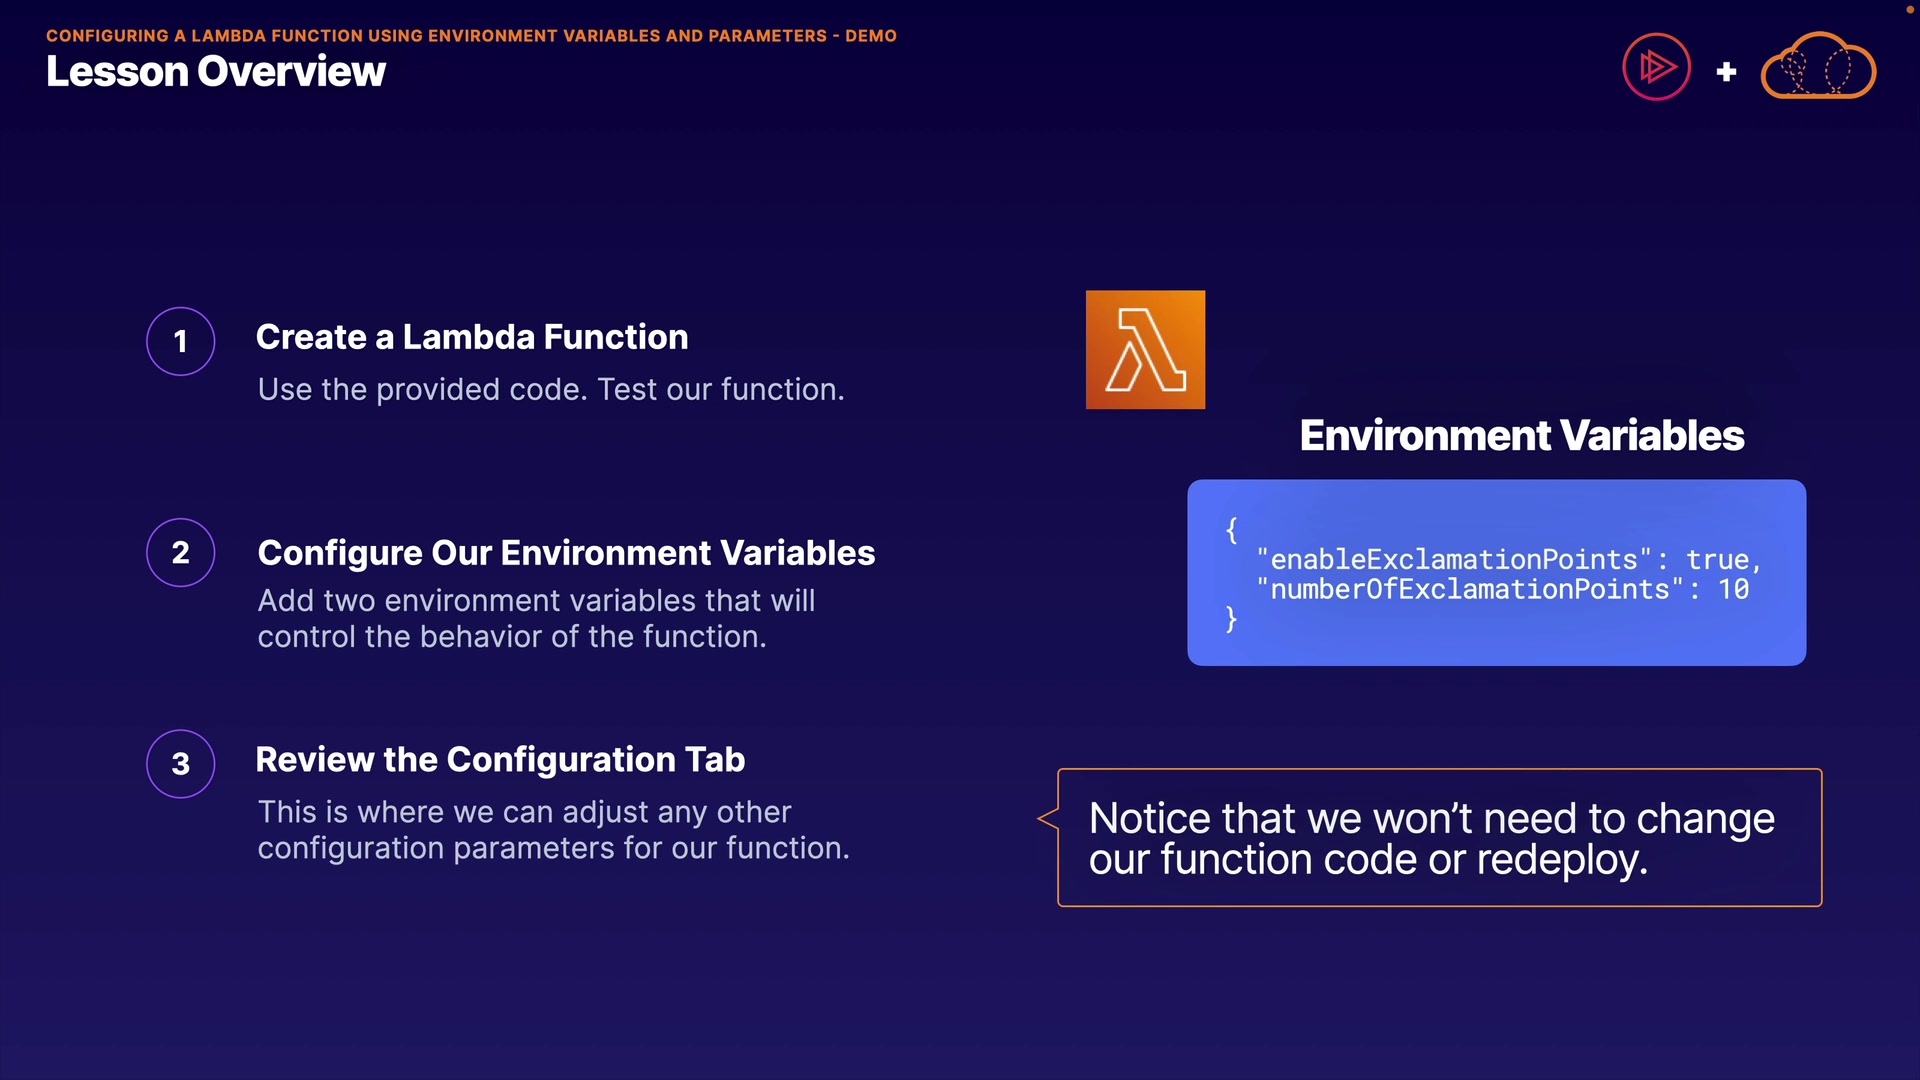Click the "Create a Lambda Function" heading
The image size is (1920, 1080).
tap(472, 337)
